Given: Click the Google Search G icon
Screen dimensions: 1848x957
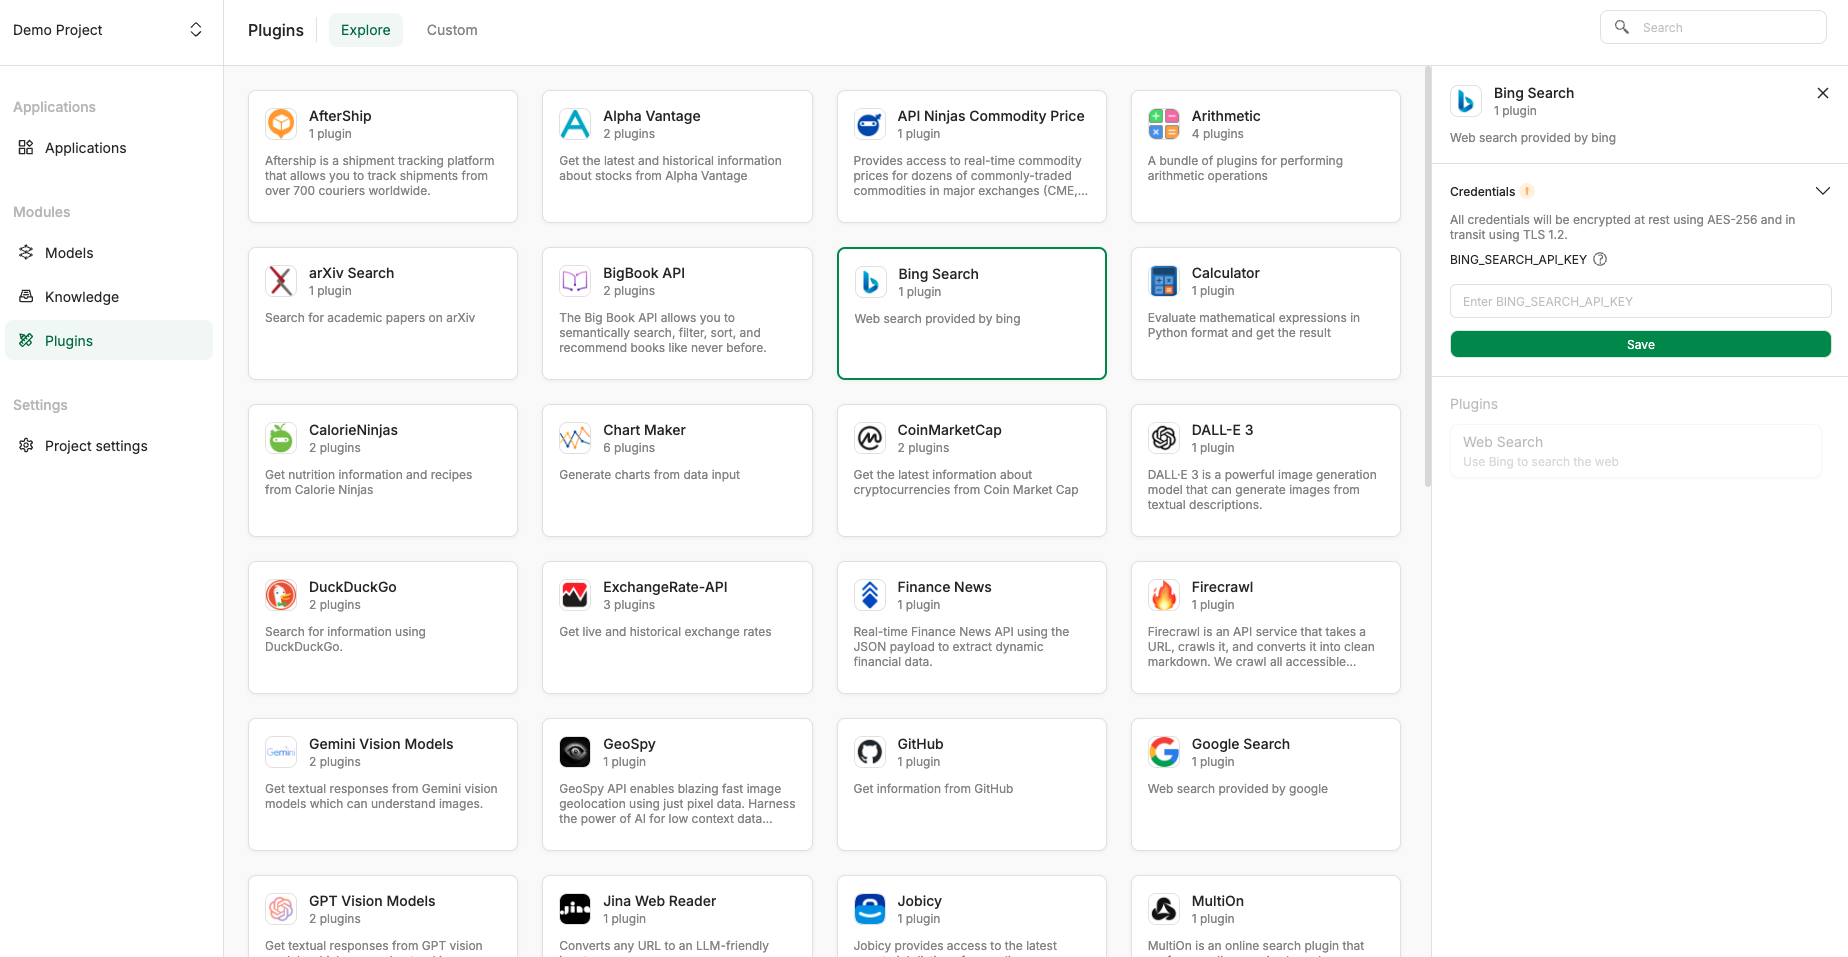Looking at the screenshot, I should pyautogui.click(x=1164, y=752).
